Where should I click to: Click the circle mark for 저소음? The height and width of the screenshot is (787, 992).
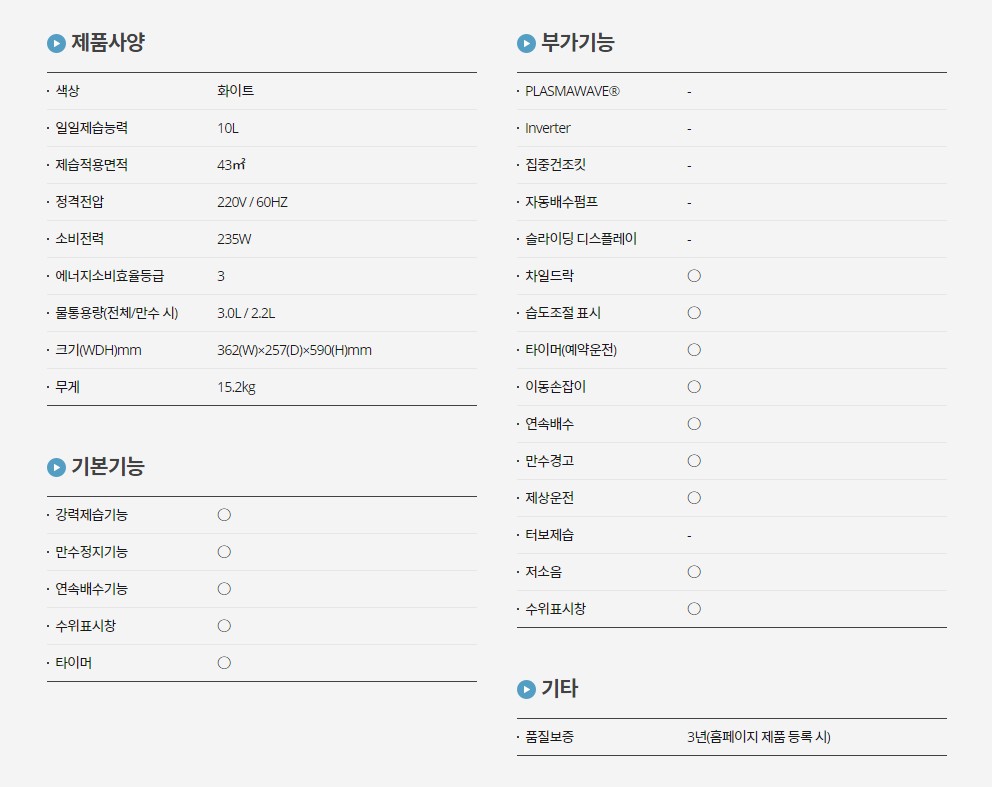pos(694,572)
